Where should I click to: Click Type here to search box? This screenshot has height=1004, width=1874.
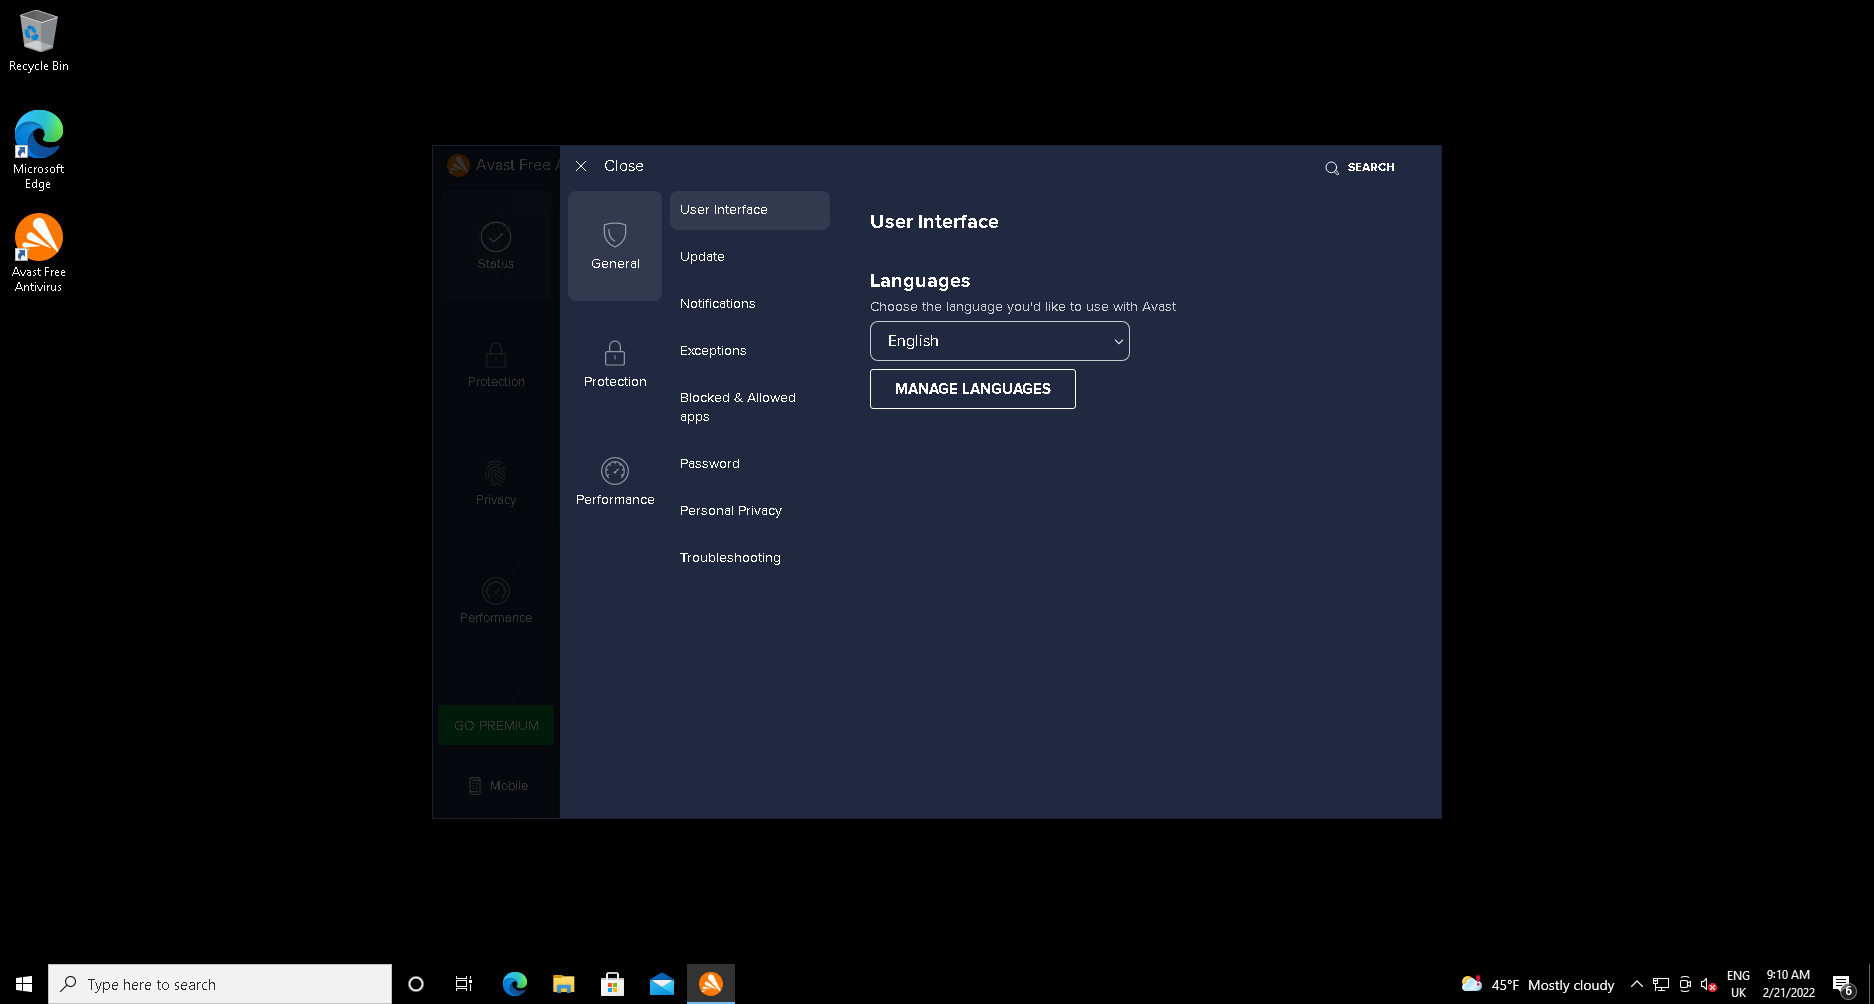coord(220,984)
